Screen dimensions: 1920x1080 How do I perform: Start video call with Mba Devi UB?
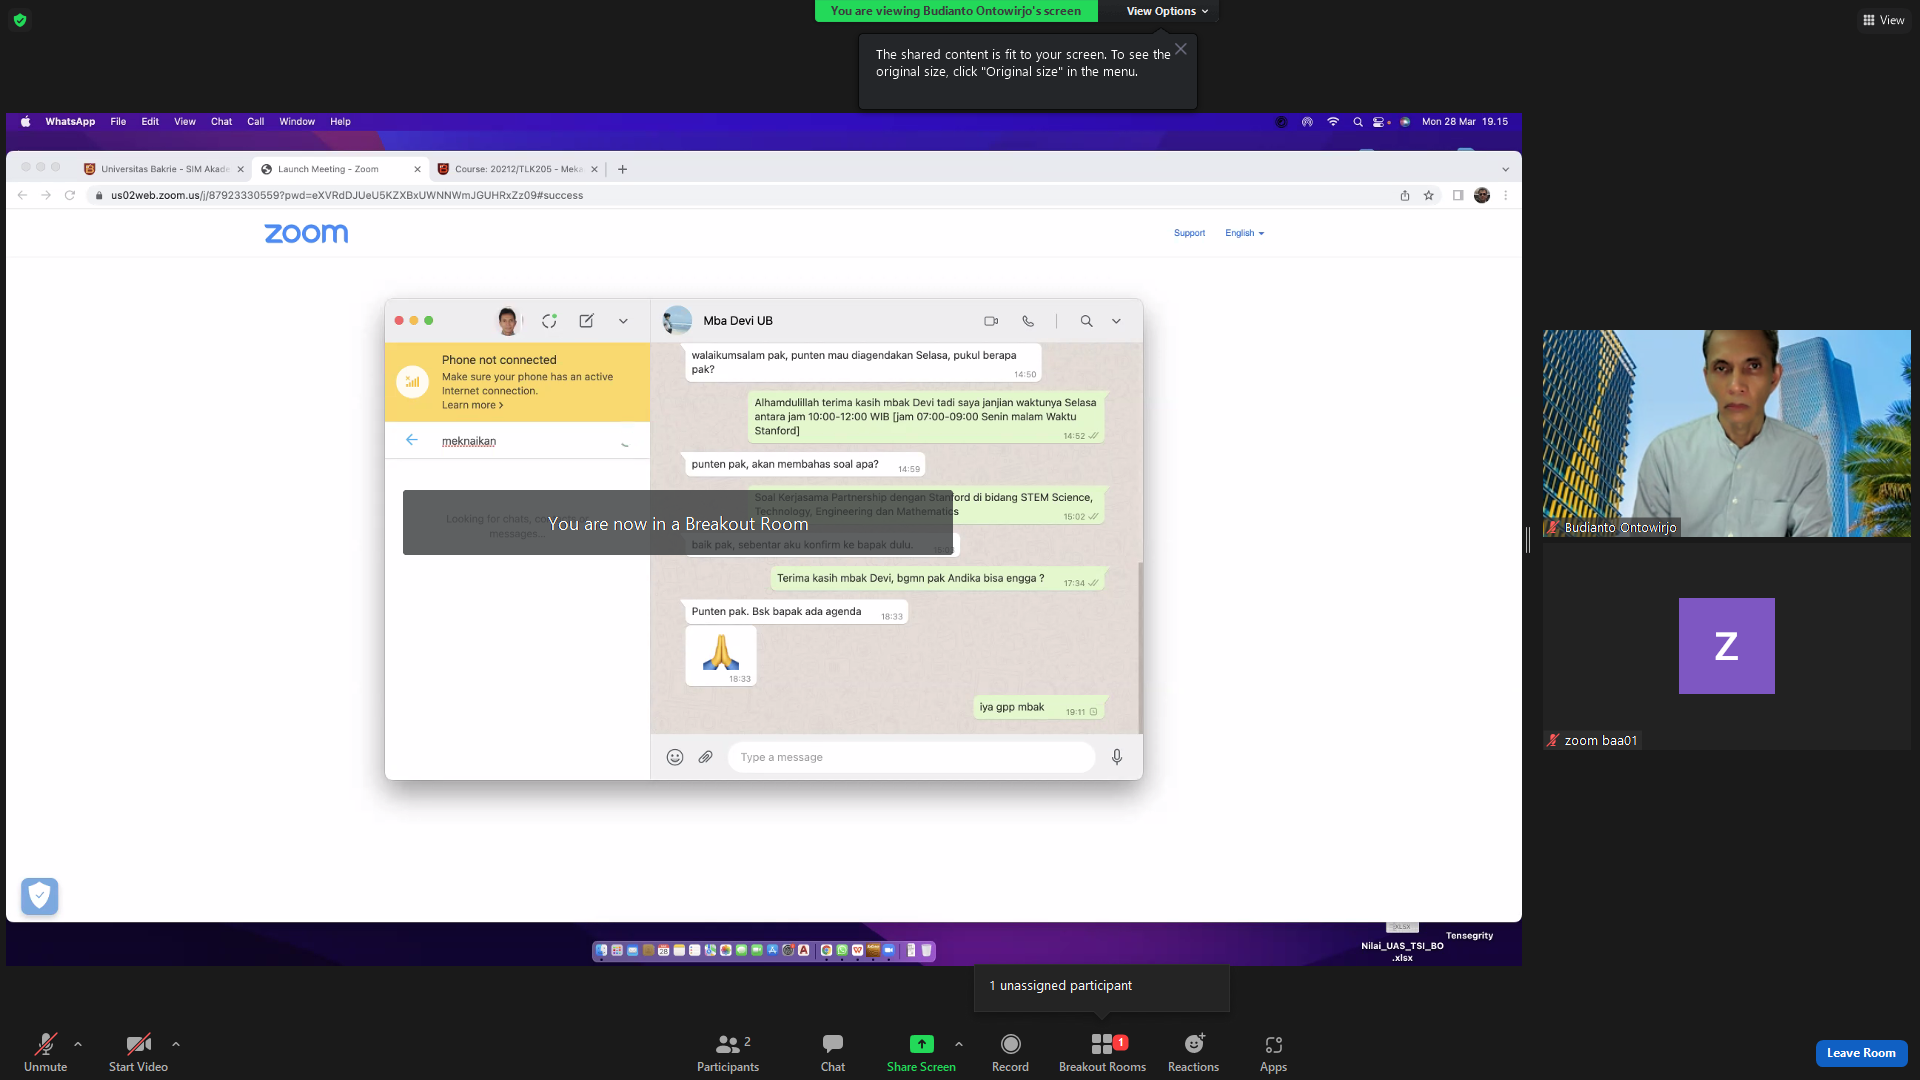991,321
